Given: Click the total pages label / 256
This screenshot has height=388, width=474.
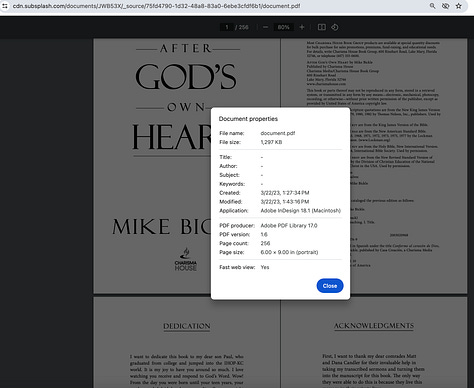Looking at the screenshot, I should pos(242,27).
